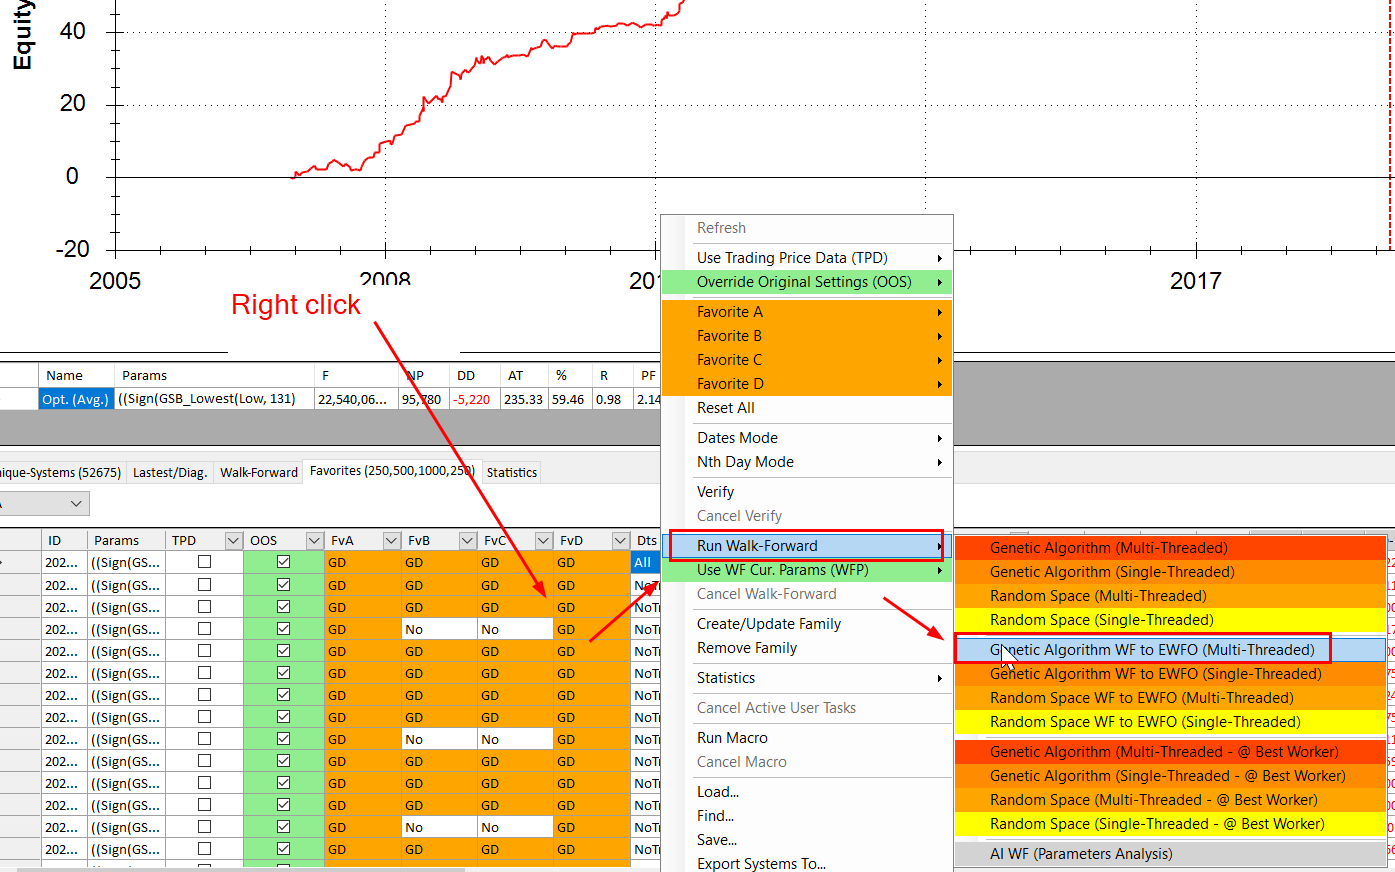Select Genetic Algorithm WF to EWFO (Multi-Threaded)
The width and height of the screenshot is (1395, 872).
pos(1151,650)
